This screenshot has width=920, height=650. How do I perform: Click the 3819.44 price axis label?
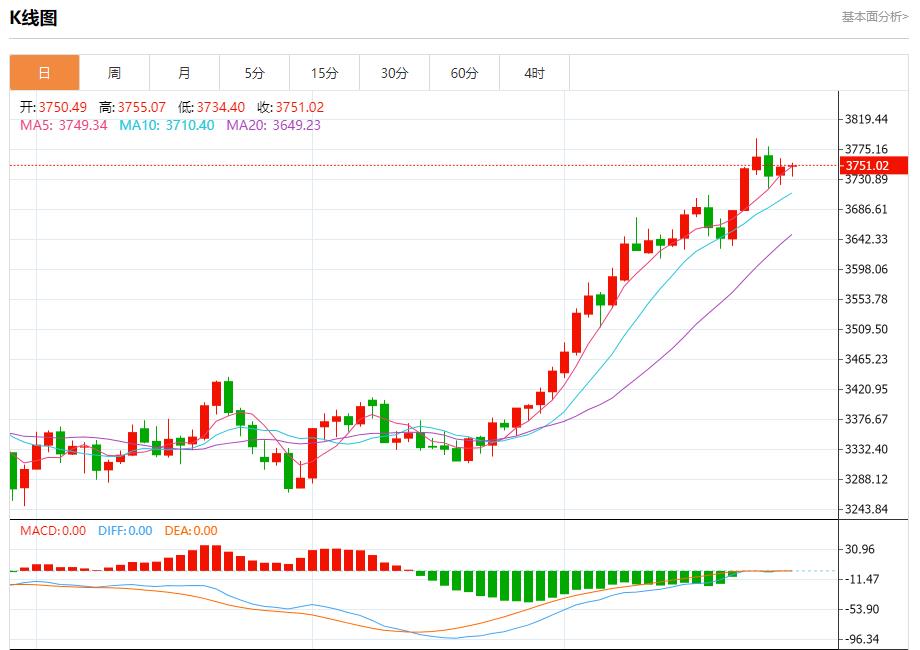[866, 119]
